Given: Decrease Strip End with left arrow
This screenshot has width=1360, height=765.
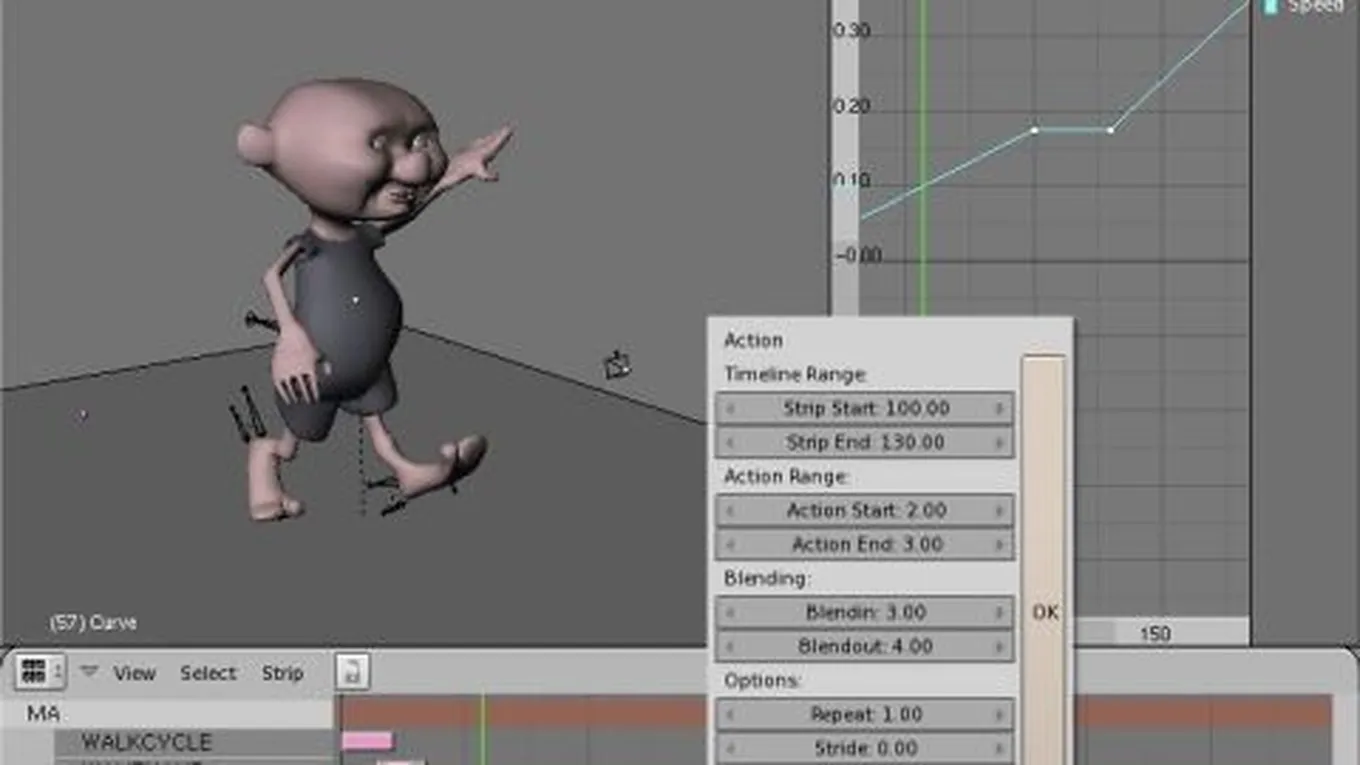Looking at the screenshot, I should point(730,442).
